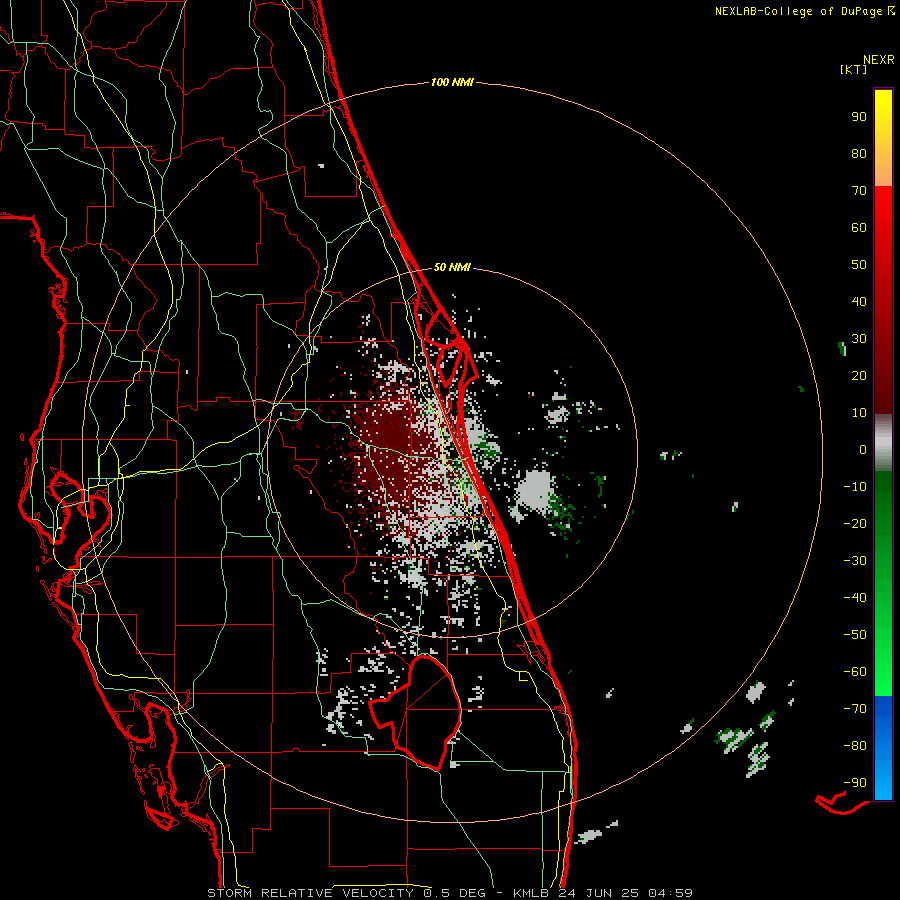Click the positive 10 knot scale label

tap(859, 413)
